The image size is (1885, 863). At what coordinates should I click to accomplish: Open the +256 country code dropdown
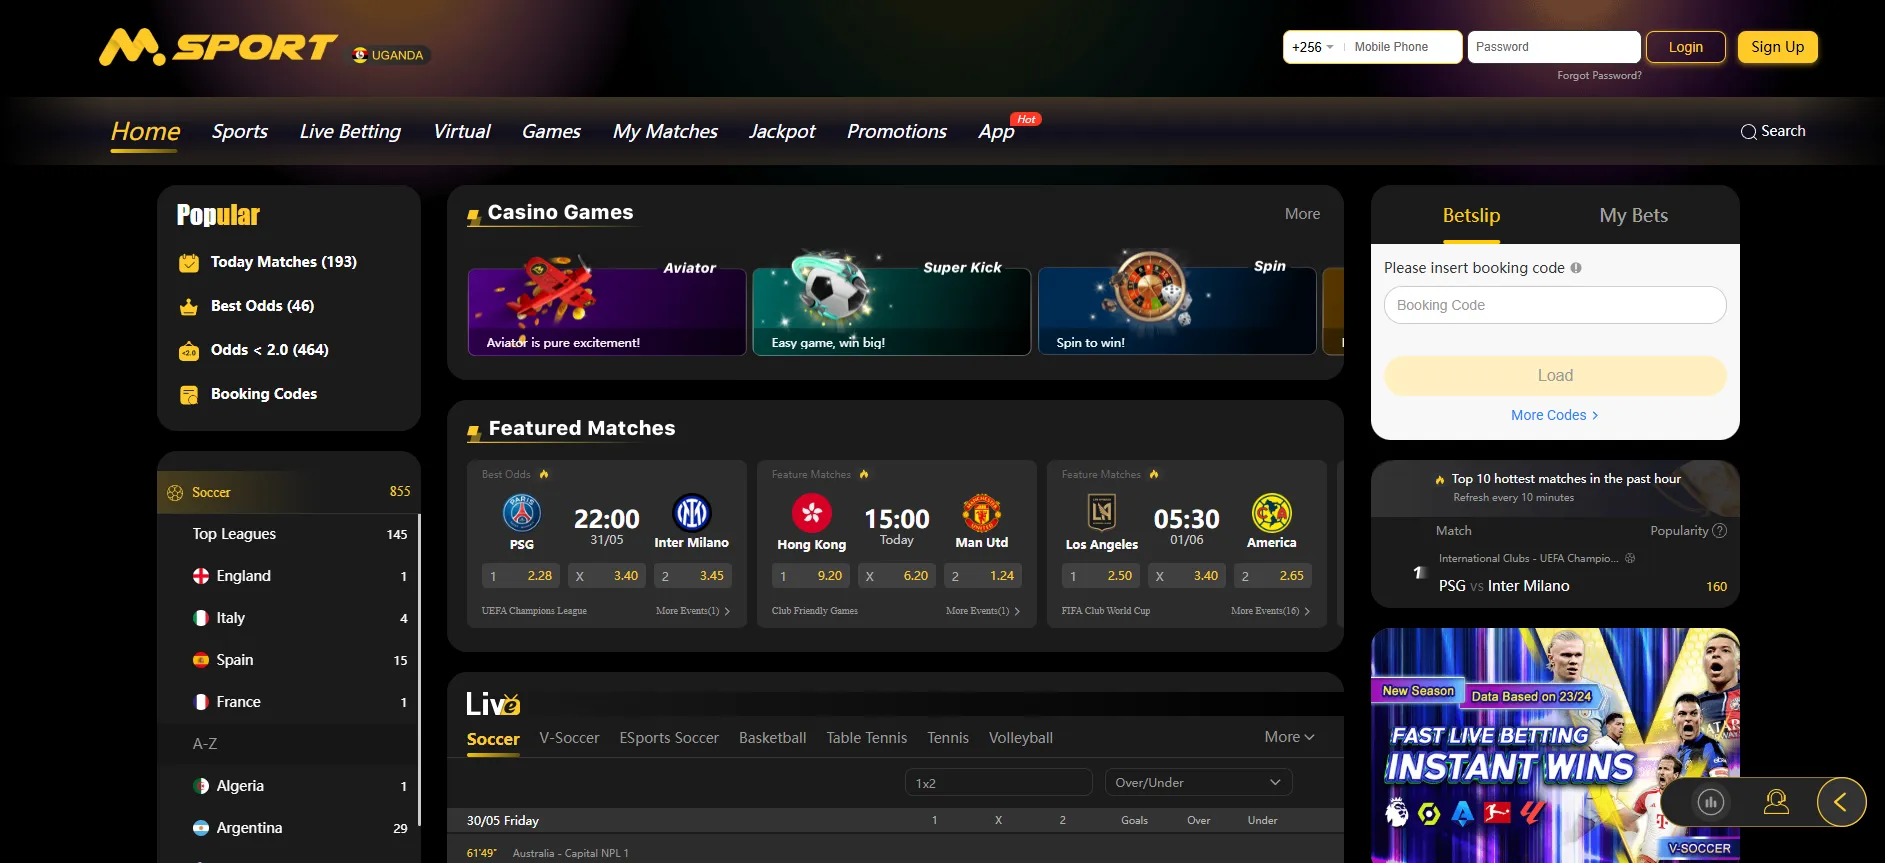[x=1313, y=47]
